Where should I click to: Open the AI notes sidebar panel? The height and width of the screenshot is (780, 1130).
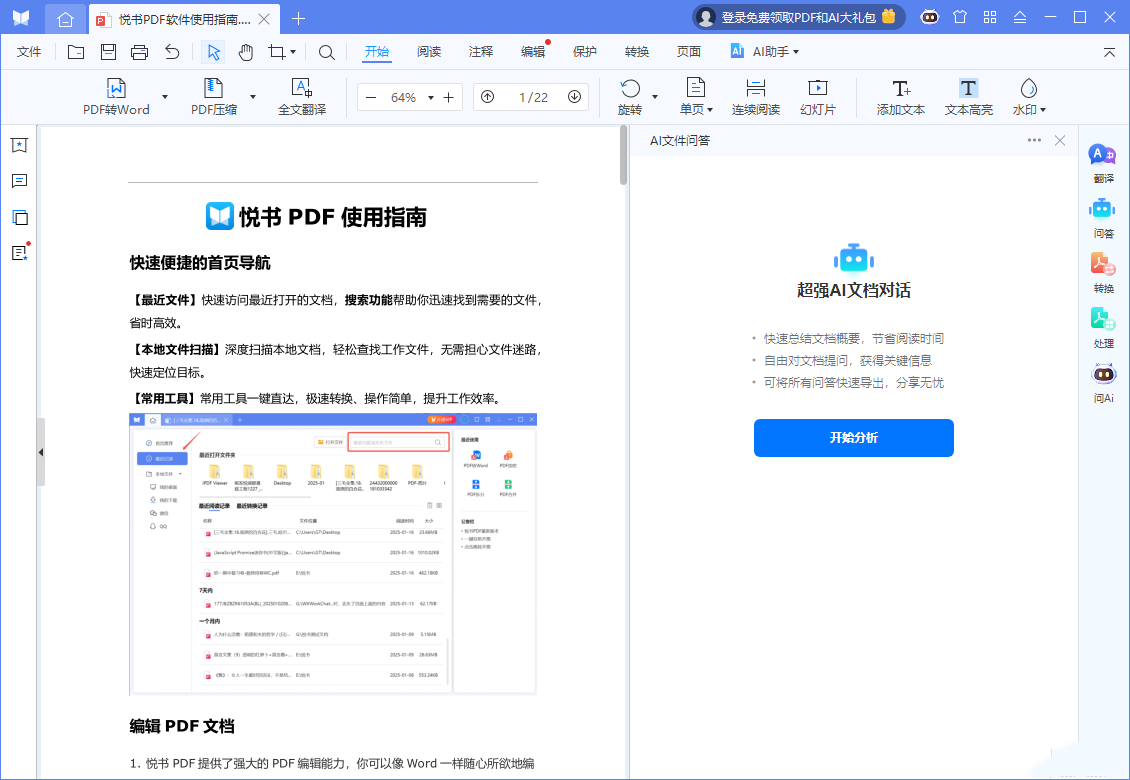click(19, 253)
